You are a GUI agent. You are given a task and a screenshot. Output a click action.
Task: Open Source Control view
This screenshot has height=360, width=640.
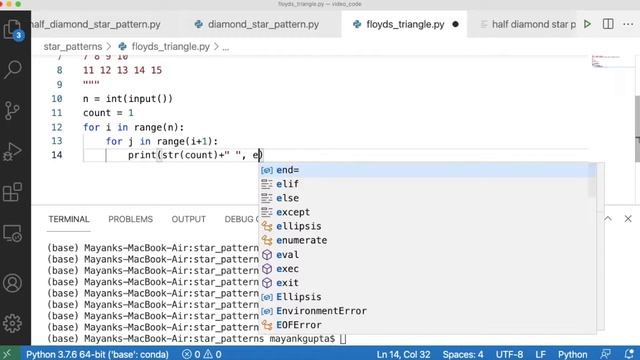(x=13, y=110)
